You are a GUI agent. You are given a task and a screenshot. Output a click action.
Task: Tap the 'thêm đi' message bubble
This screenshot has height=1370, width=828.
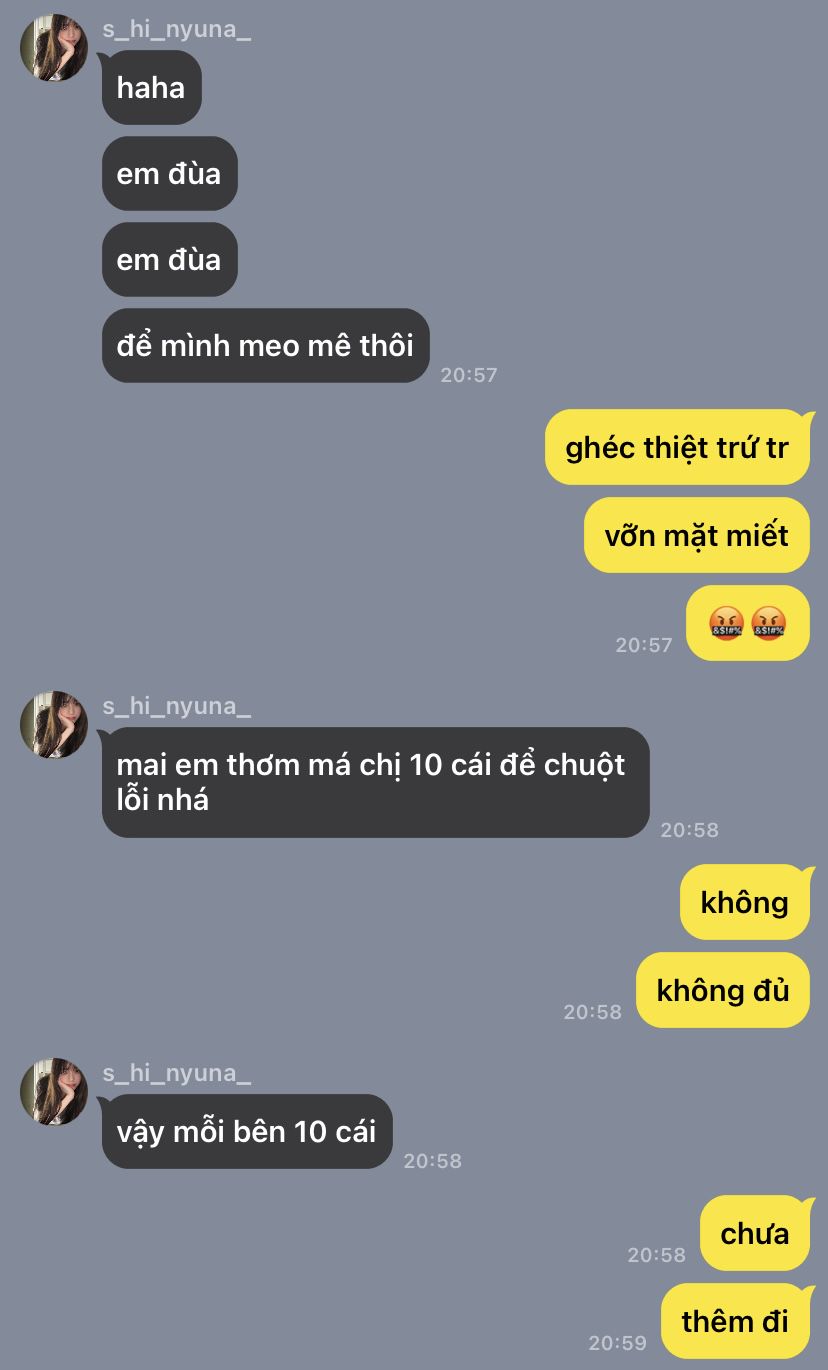point(735,1321)
